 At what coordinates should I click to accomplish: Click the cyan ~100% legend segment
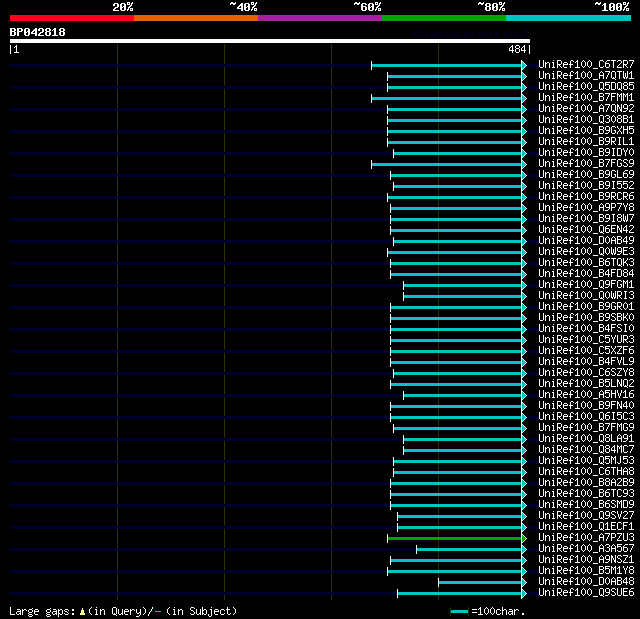pos(569,18)
